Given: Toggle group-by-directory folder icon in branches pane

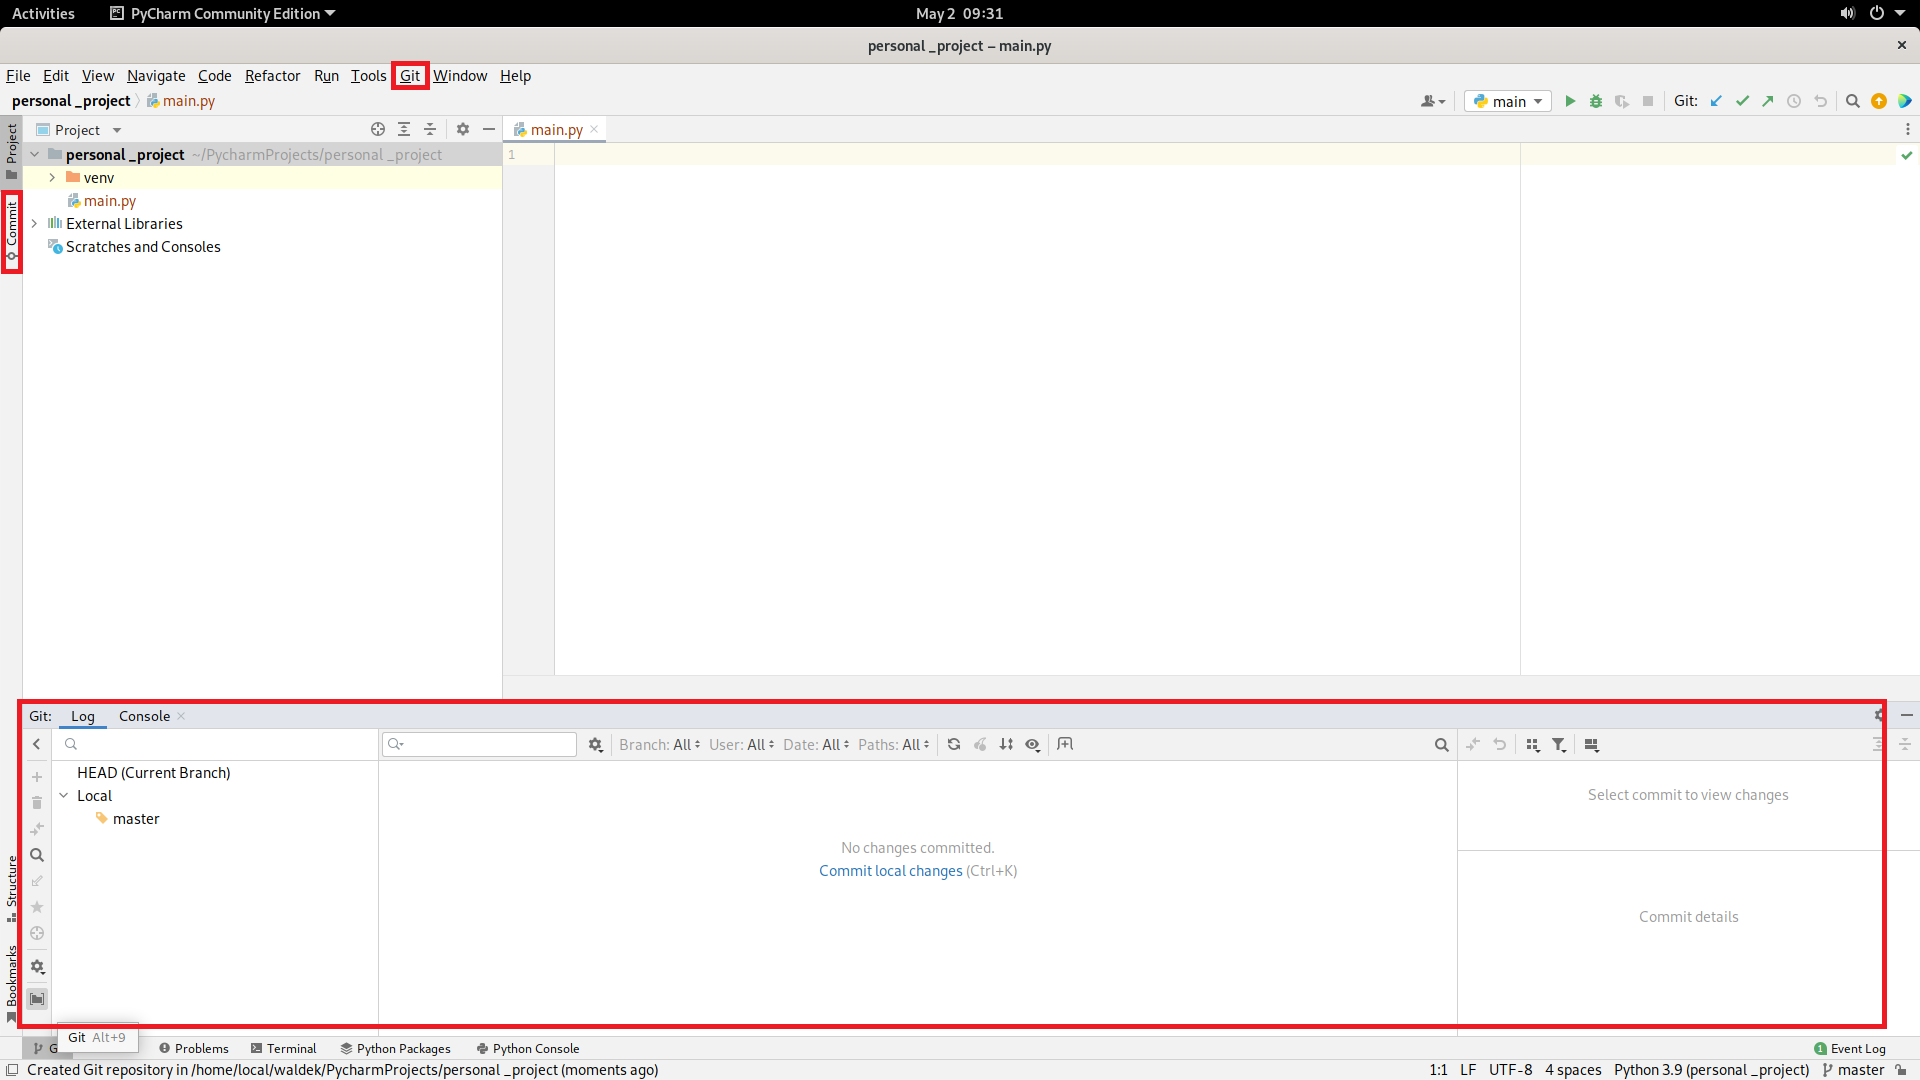Looking at the screenshot, I should (37, 999).
